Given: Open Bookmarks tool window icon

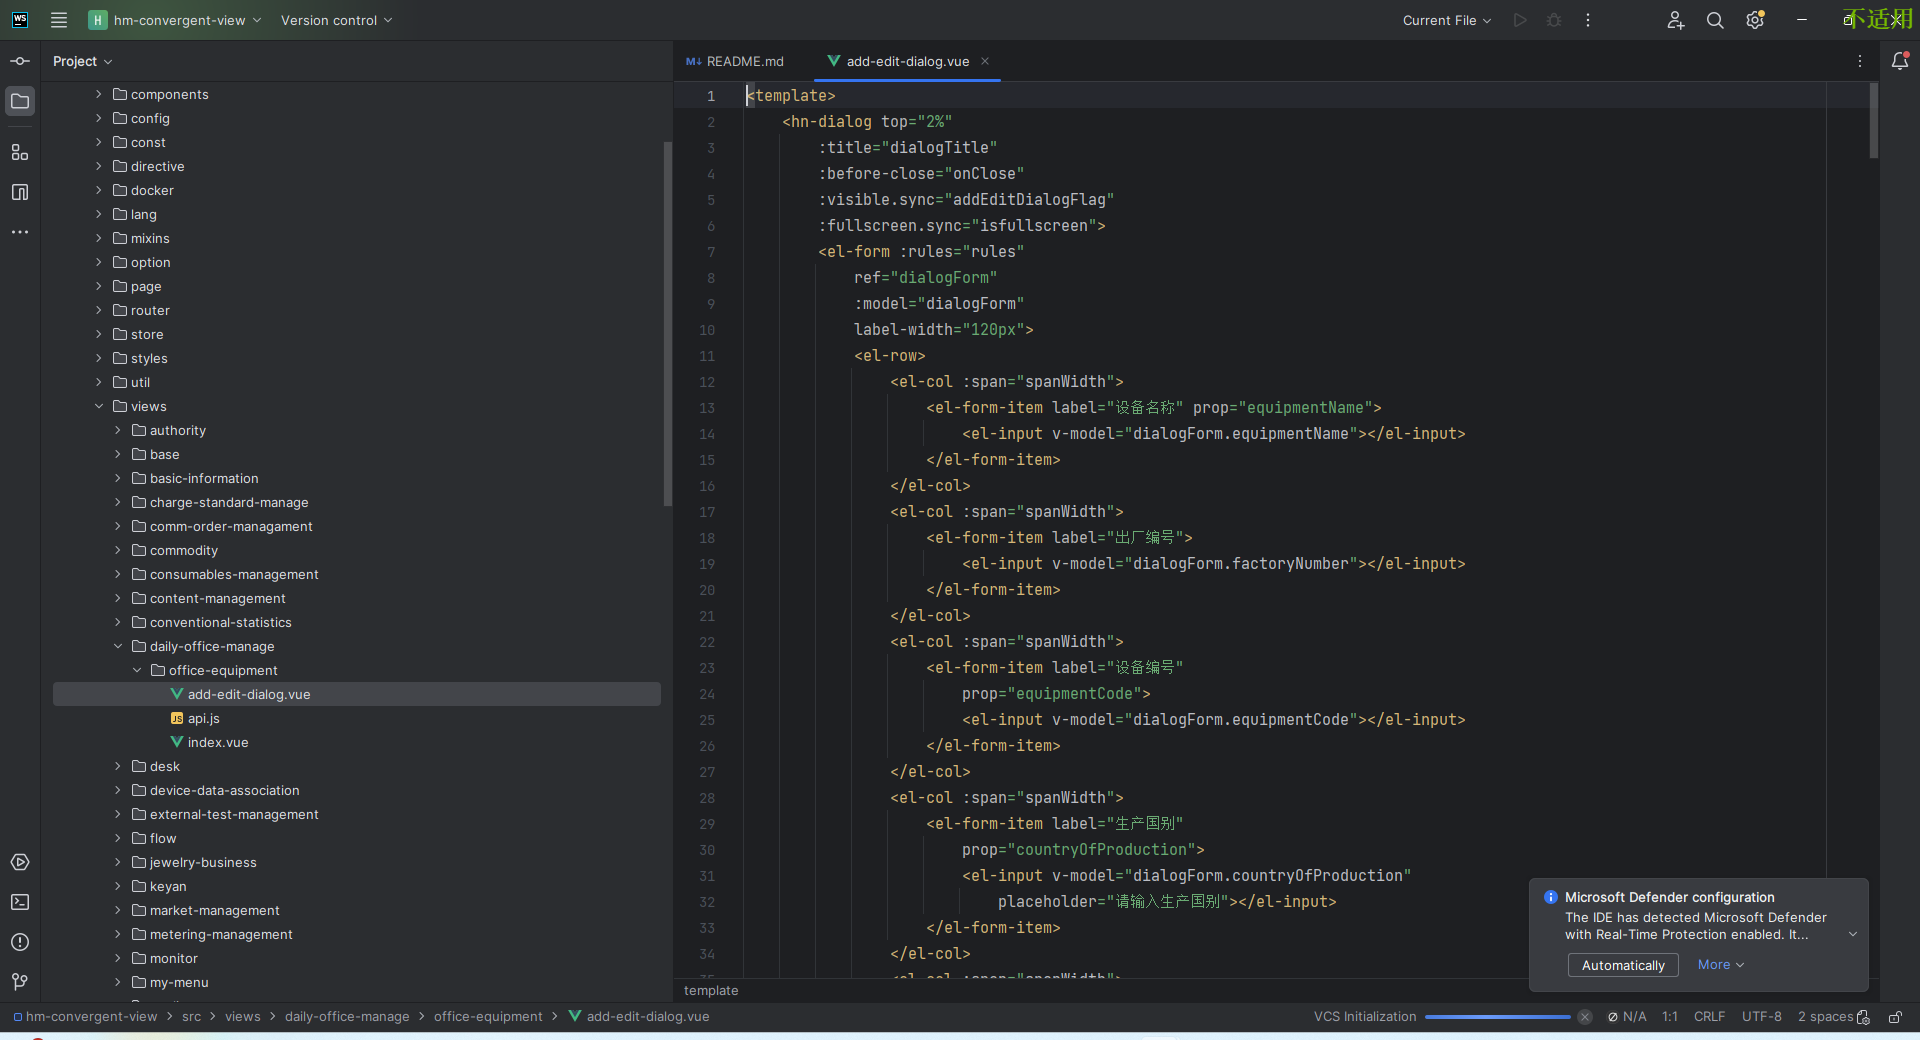Looking at the screenshot, I should [20, 192].
